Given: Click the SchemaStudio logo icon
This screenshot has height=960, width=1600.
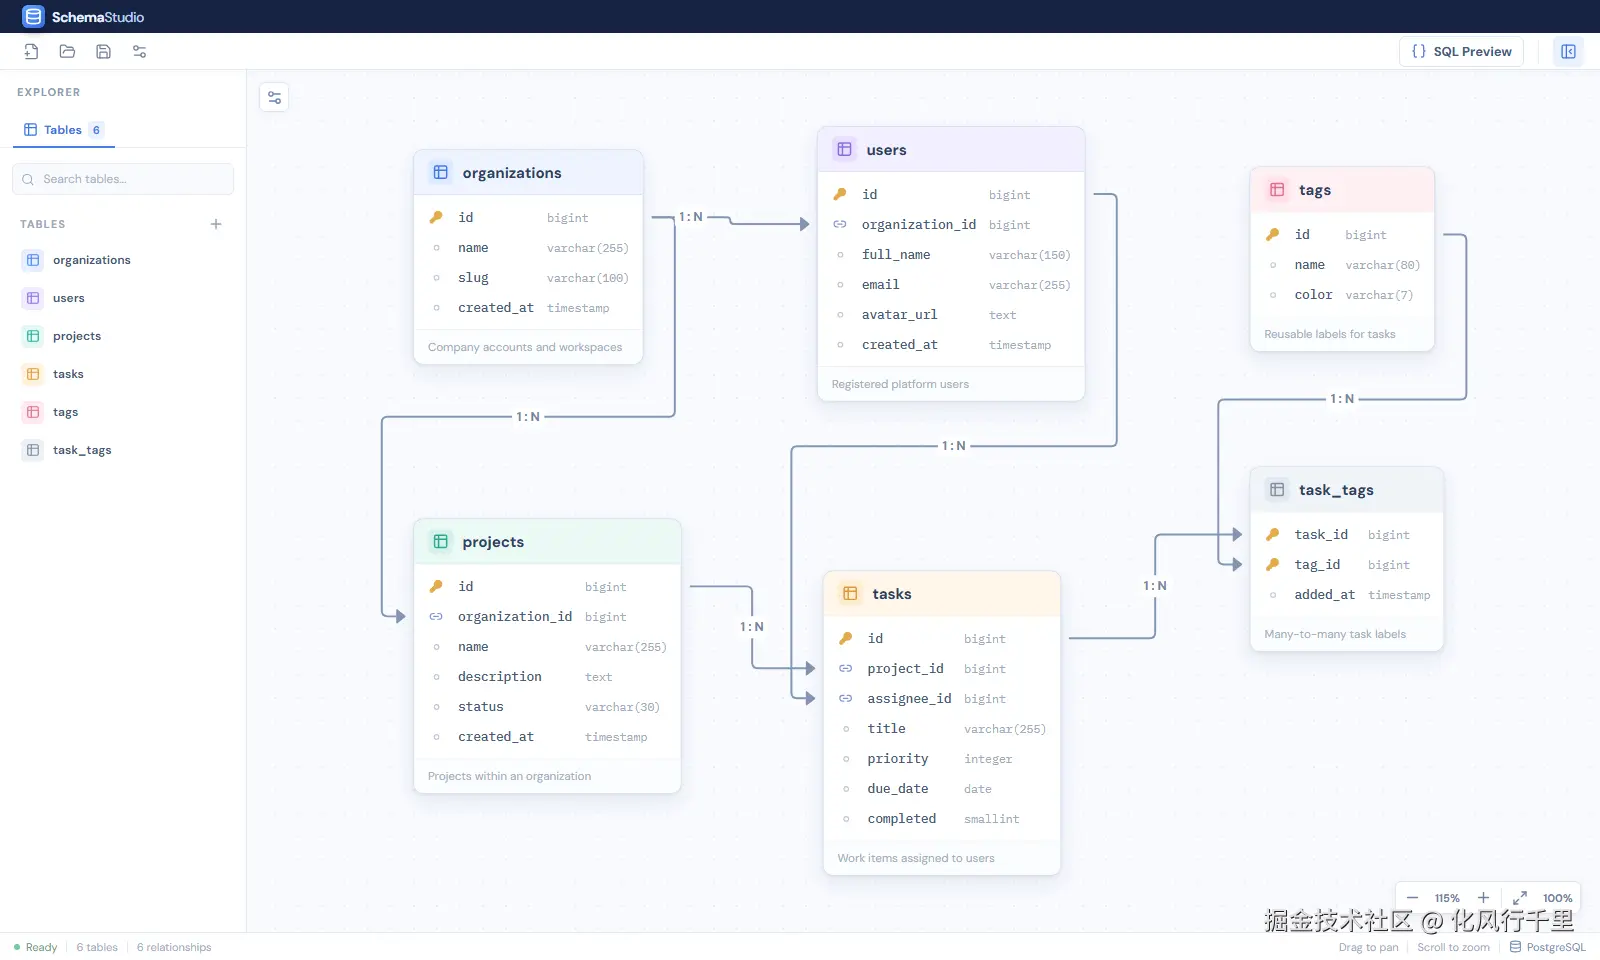Looking at the screenshot, I should (x=33, y=17).
